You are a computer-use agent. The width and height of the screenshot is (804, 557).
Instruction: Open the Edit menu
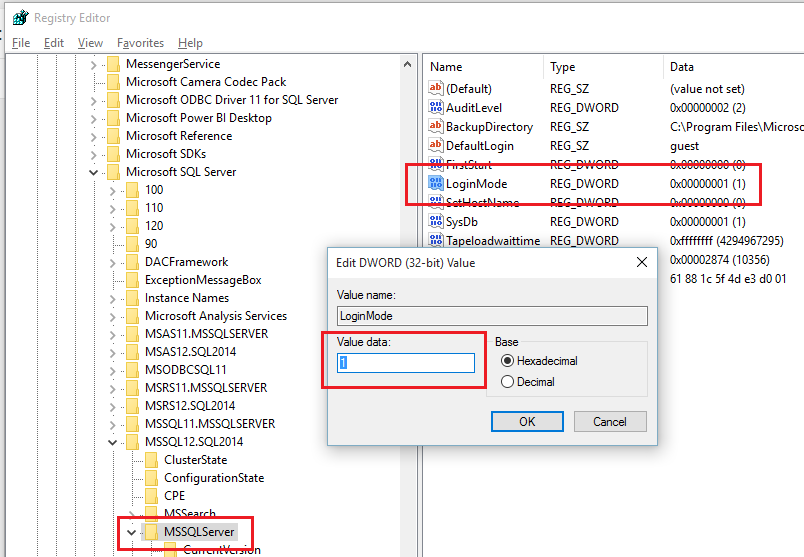(54, 43)
